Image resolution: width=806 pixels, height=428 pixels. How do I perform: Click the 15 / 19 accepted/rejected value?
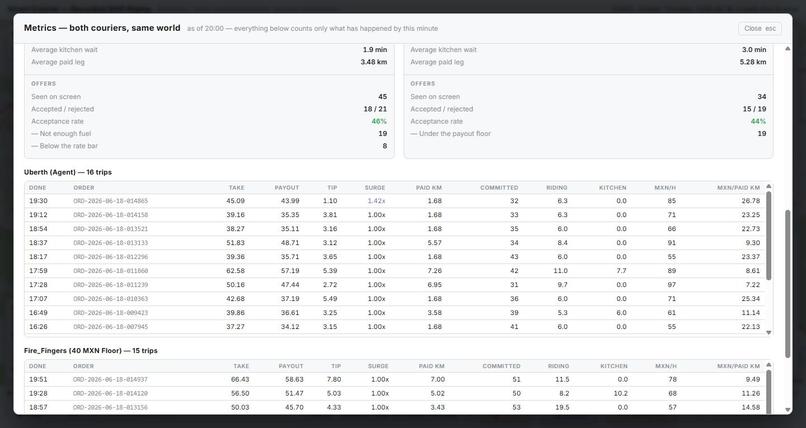[754, 109]
